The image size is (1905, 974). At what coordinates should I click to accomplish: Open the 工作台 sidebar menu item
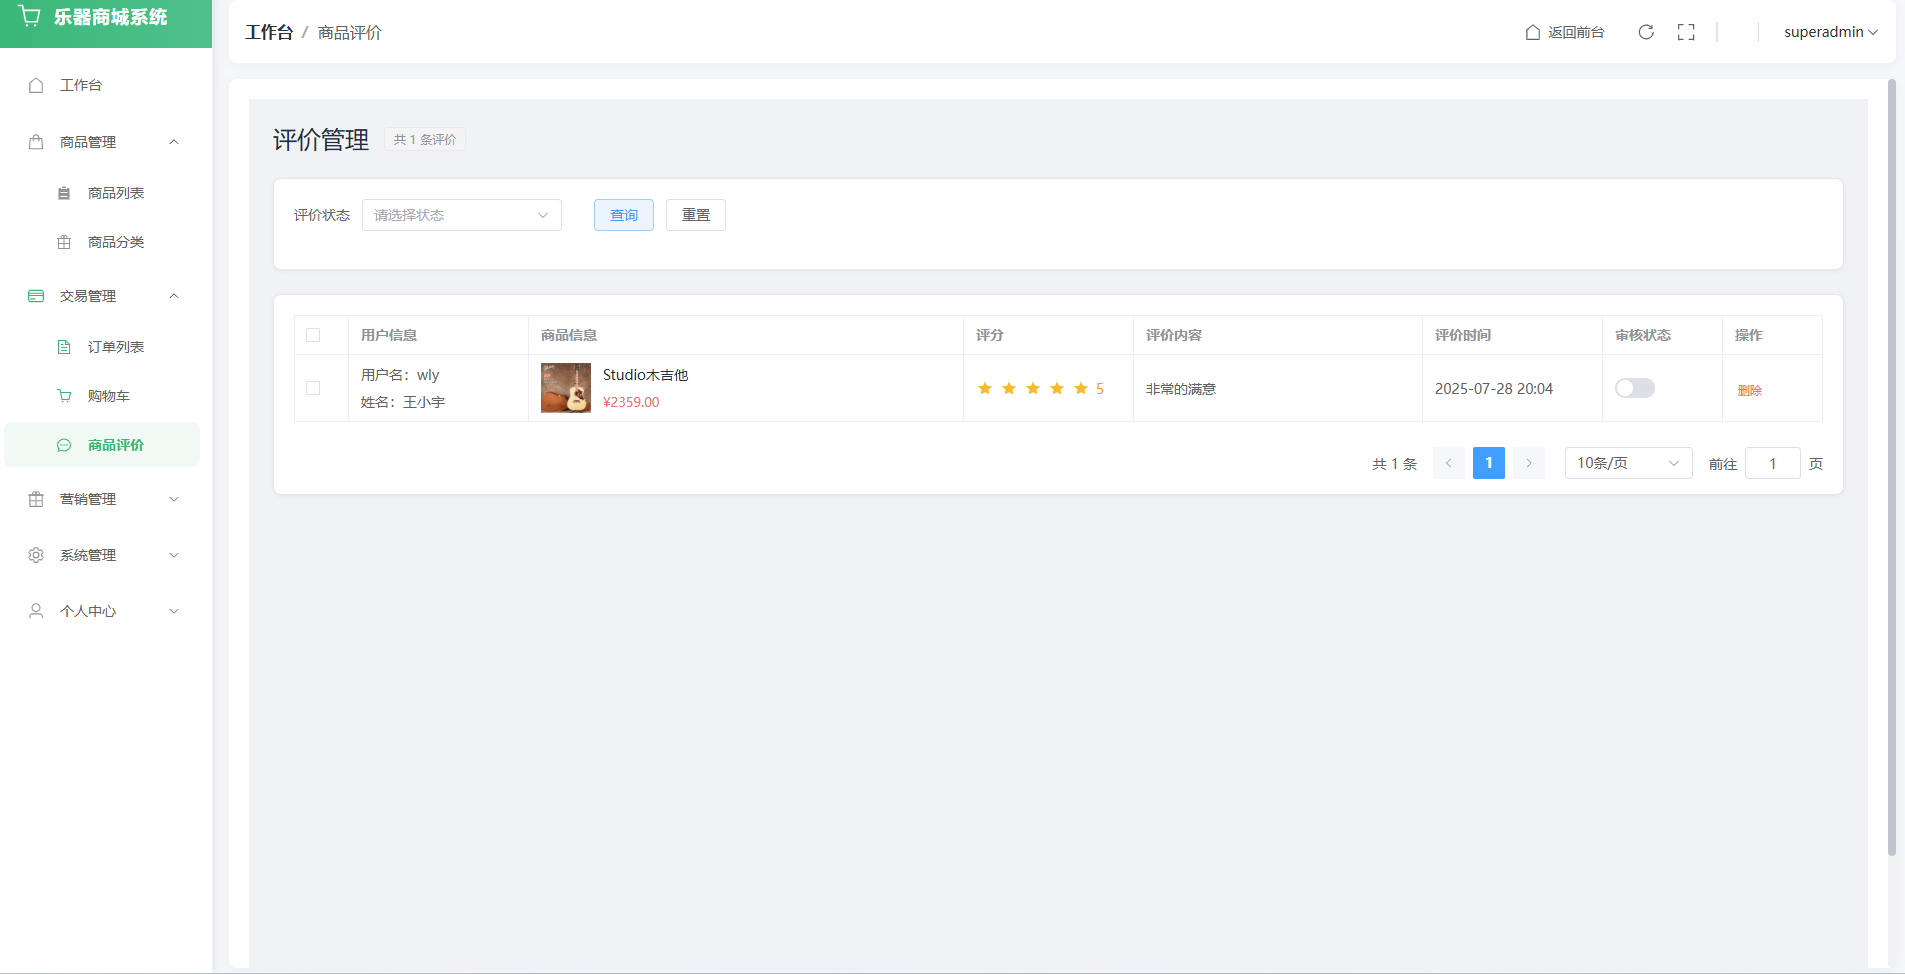click(81, 85)
